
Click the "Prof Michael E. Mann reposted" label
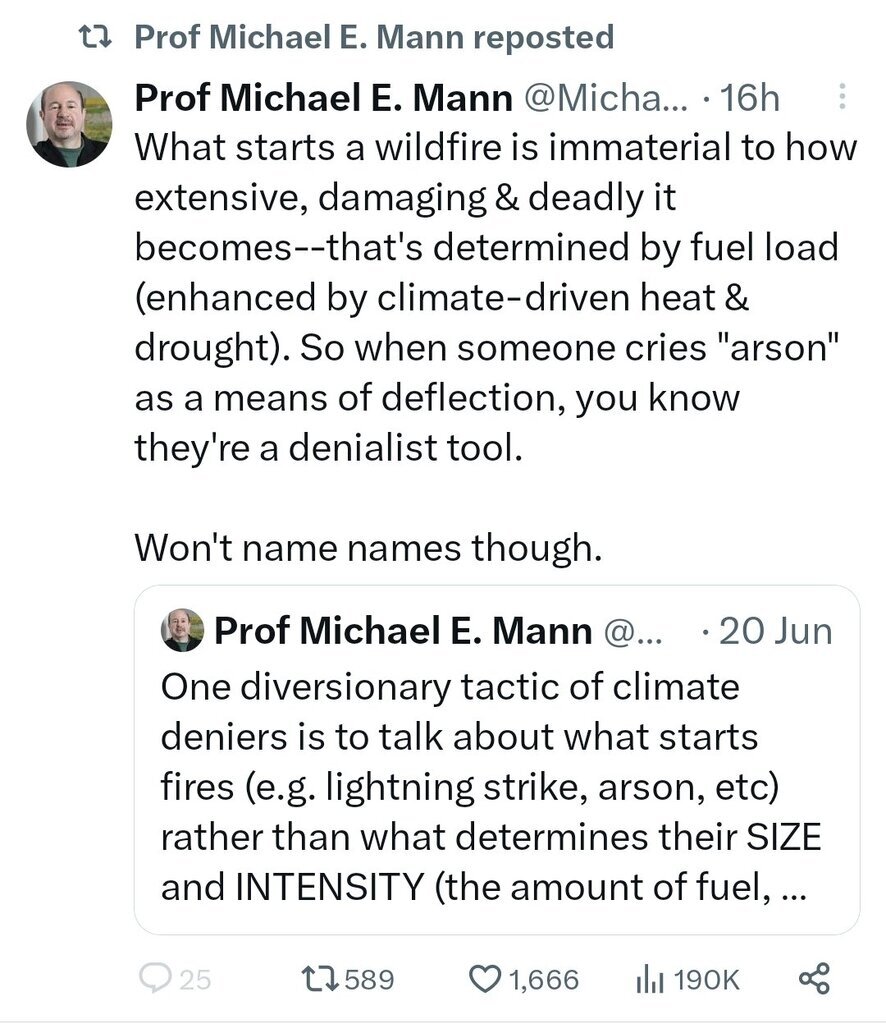374,37
